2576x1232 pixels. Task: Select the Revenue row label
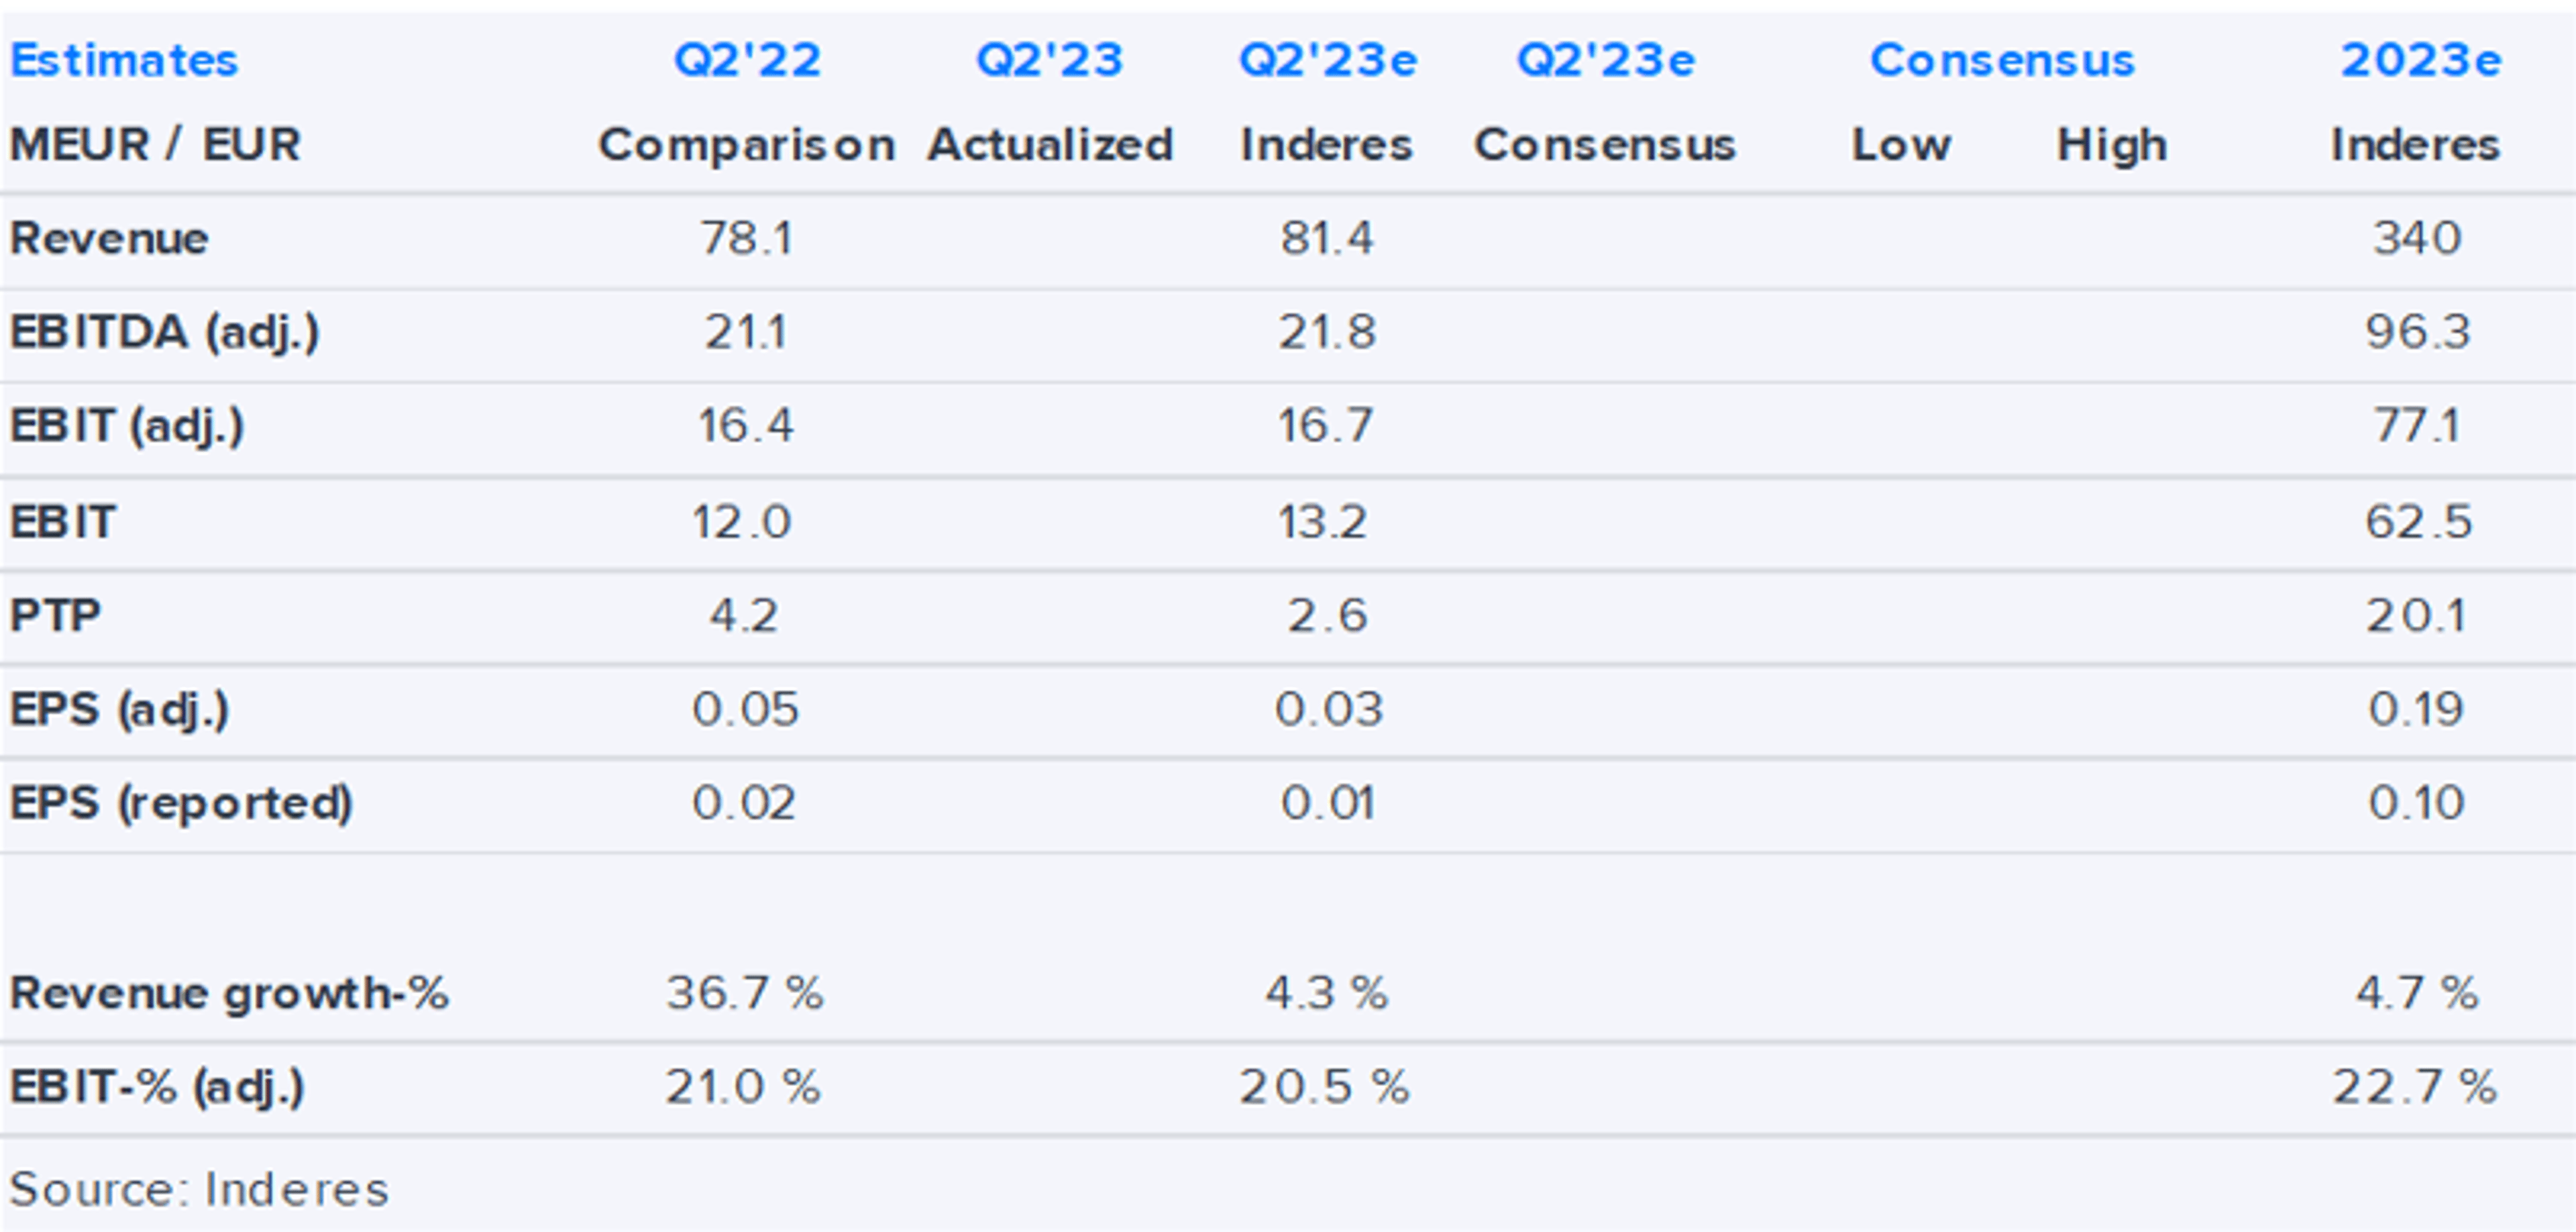[109, 238]
